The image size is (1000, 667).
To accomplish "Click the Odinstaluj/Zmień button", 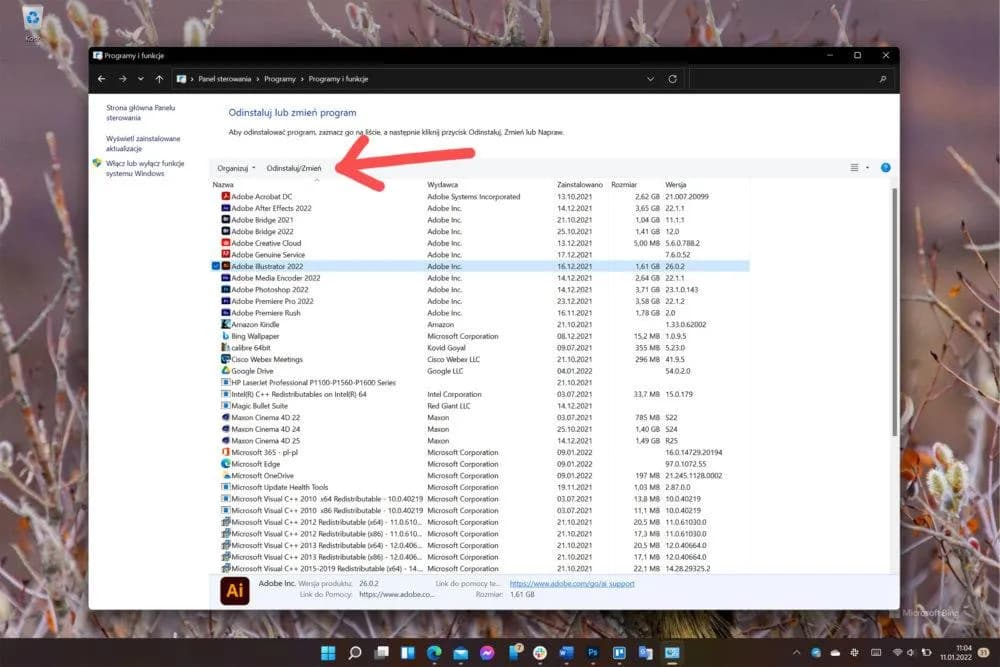I will [296, 167].
